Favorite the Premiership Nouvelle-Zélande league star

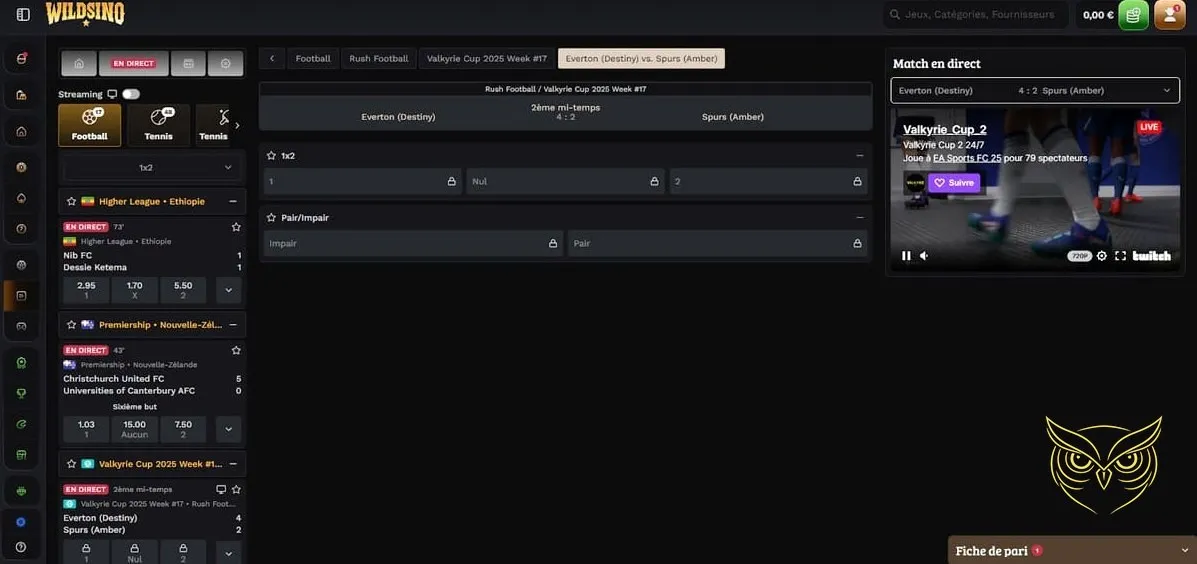[72, 324]
